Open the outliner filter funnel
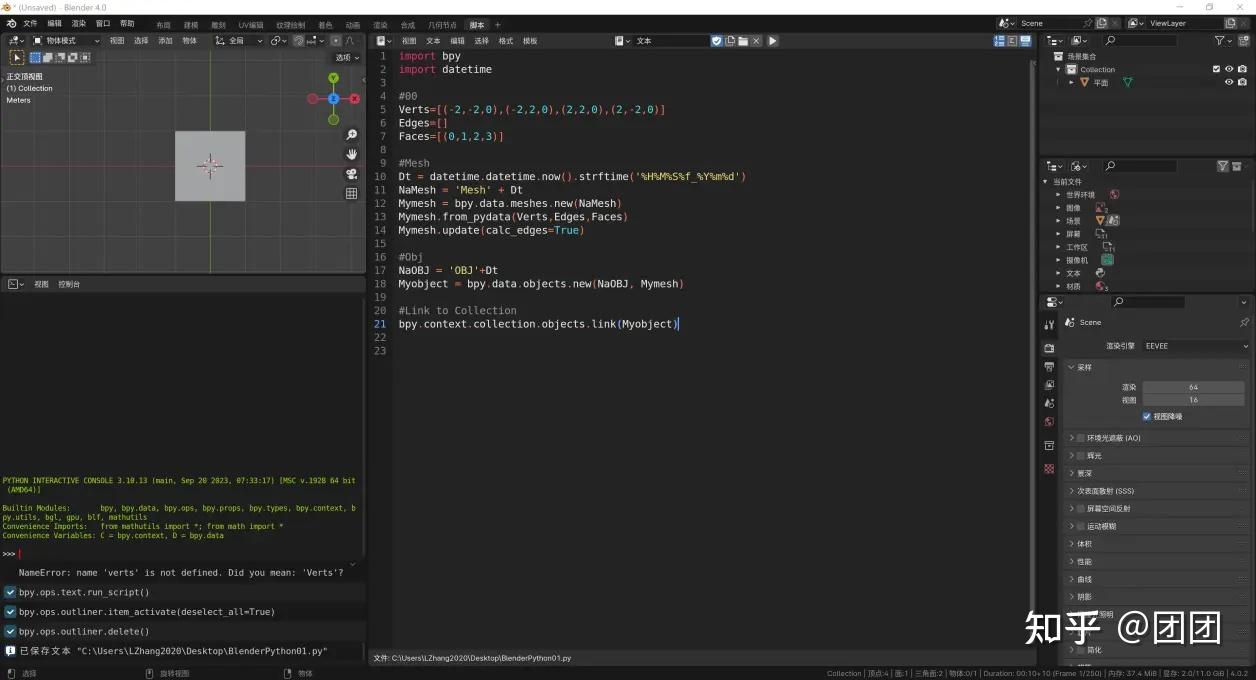The width and height of the screenshot is (1256, 680). pos(1221,40)
